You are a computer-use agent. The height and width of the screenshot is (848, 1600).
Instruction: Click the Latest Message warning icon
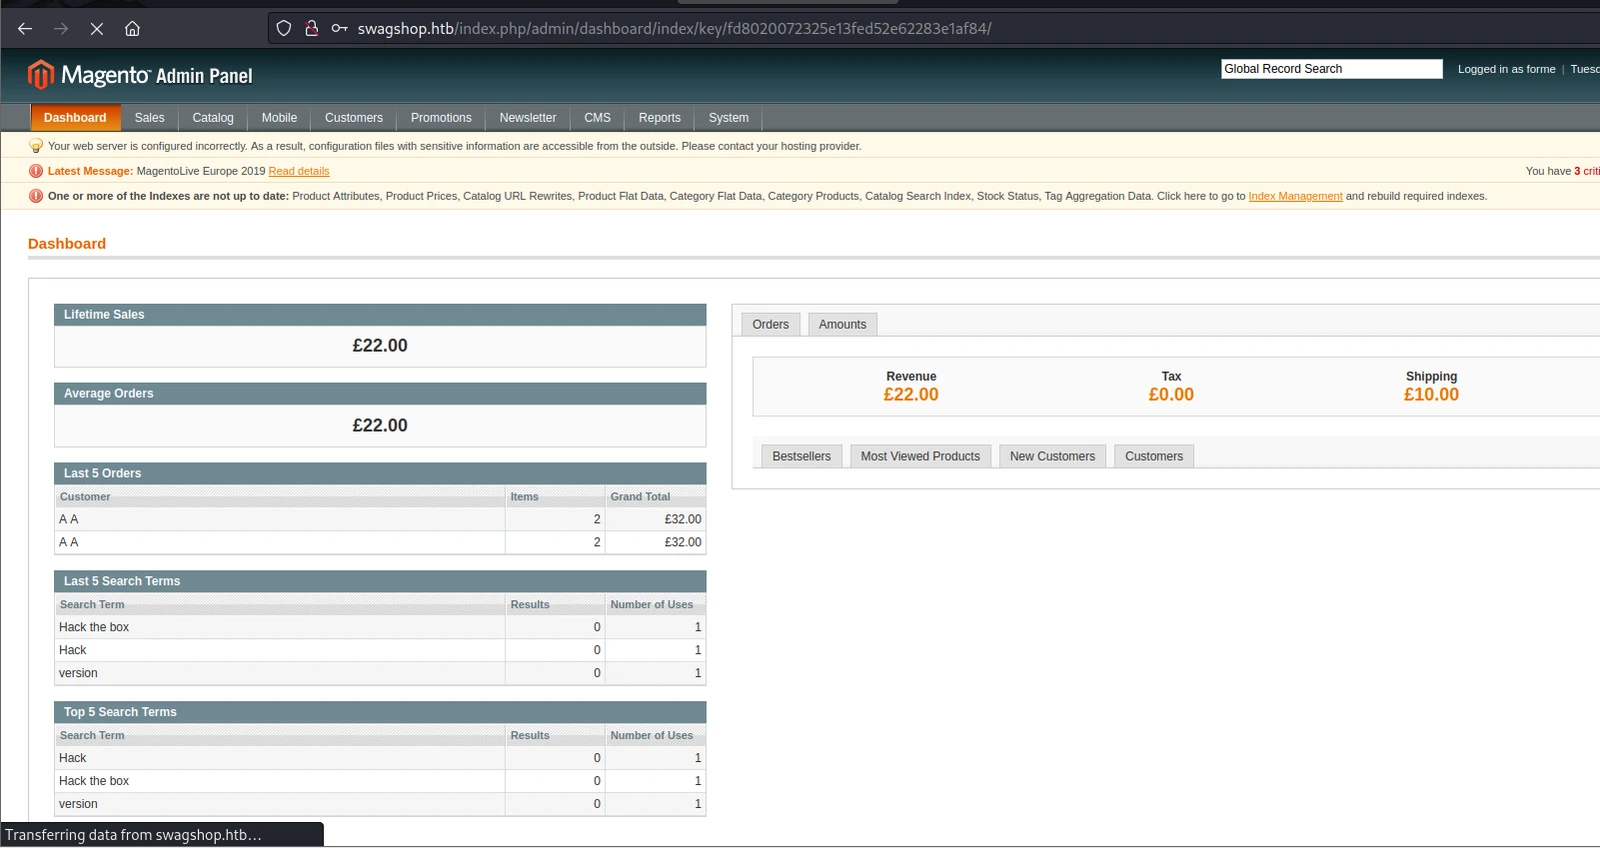36,171
